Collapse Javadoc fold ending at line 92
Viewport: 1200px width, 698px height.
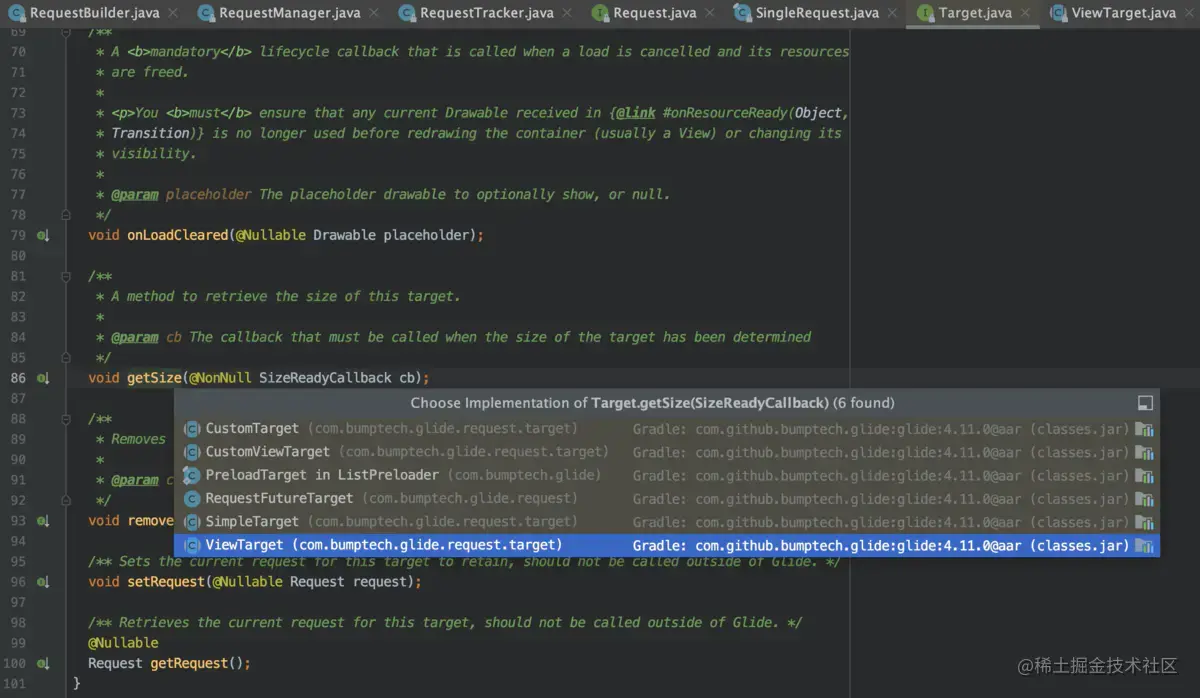coord(67,501)
